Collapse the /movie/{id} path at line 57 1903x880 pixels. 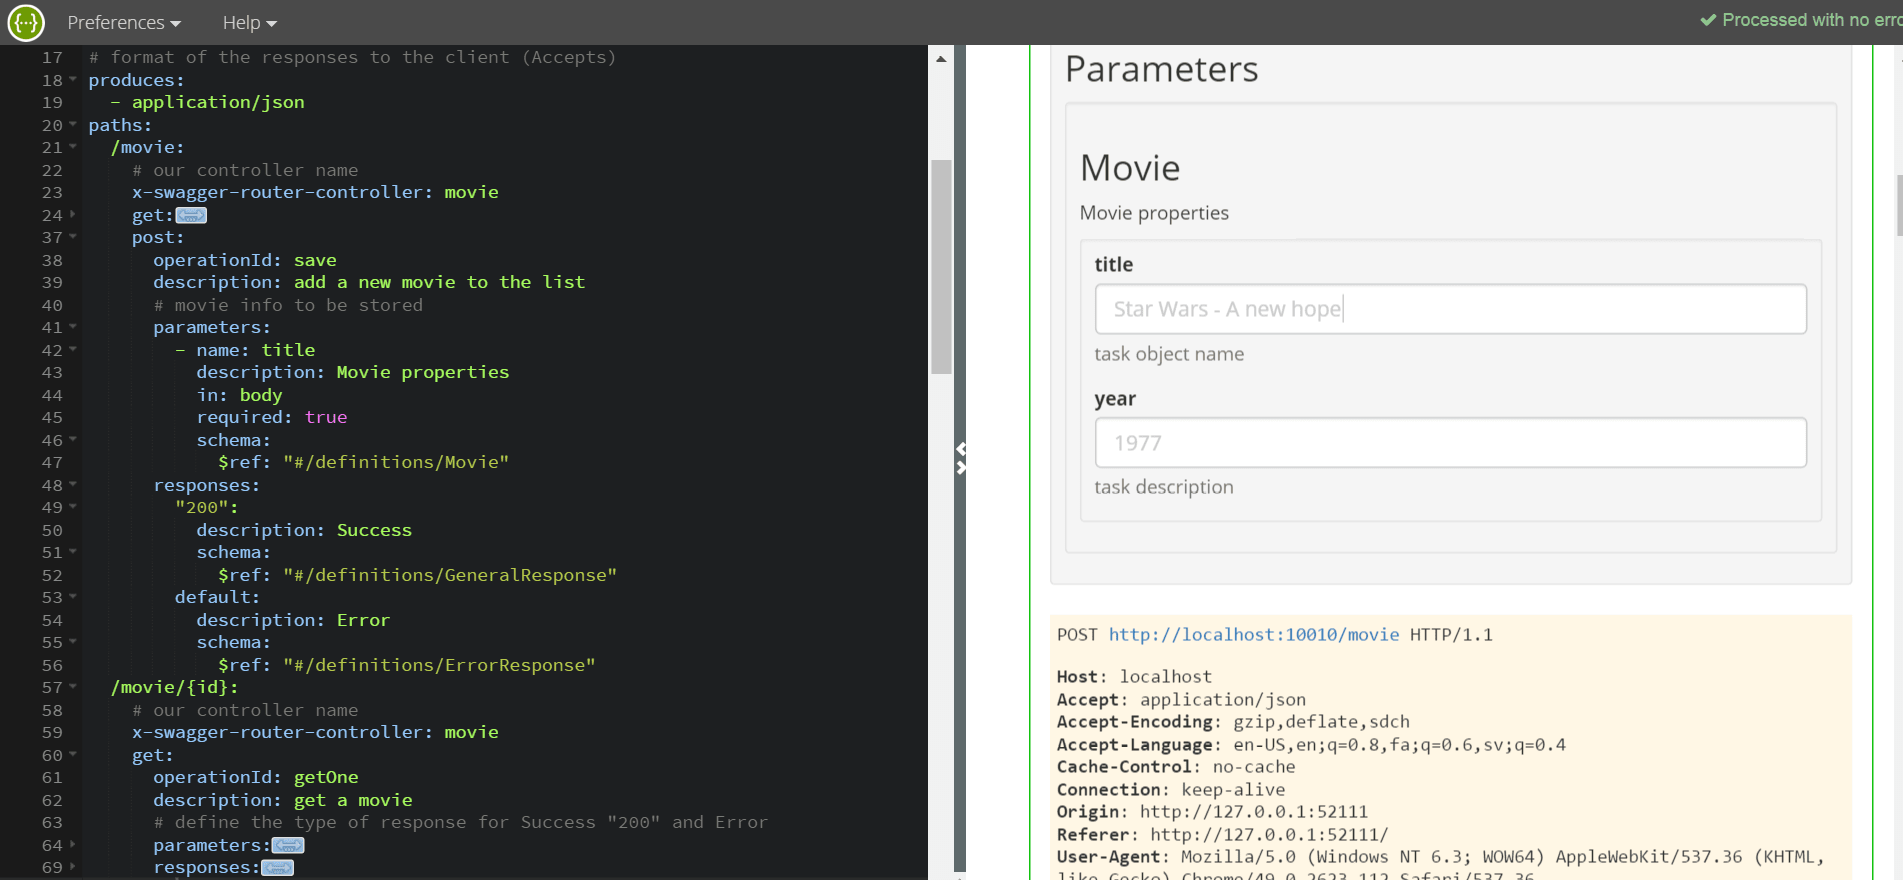point(73,687)
